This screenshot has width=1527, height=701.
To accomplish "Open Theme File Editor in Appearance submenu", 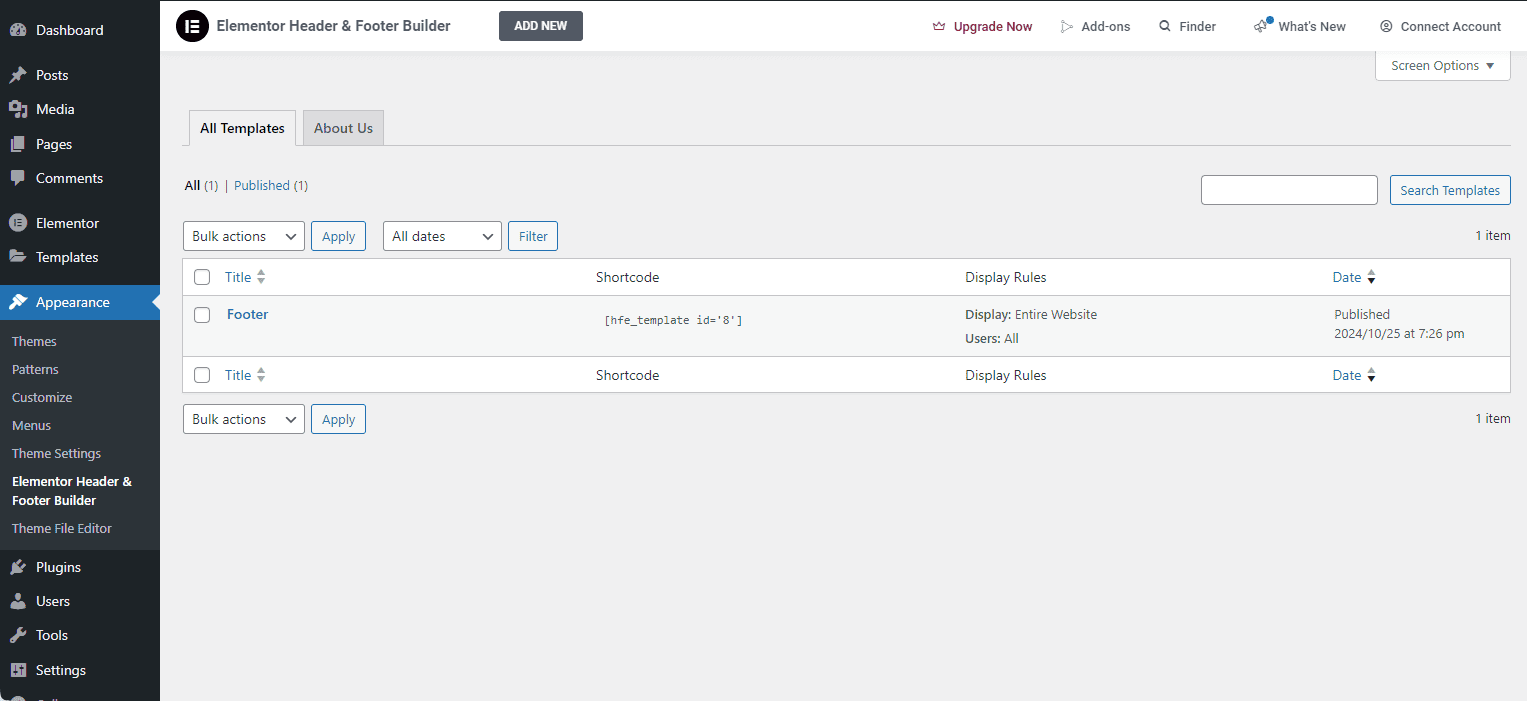I will [62, 528].
